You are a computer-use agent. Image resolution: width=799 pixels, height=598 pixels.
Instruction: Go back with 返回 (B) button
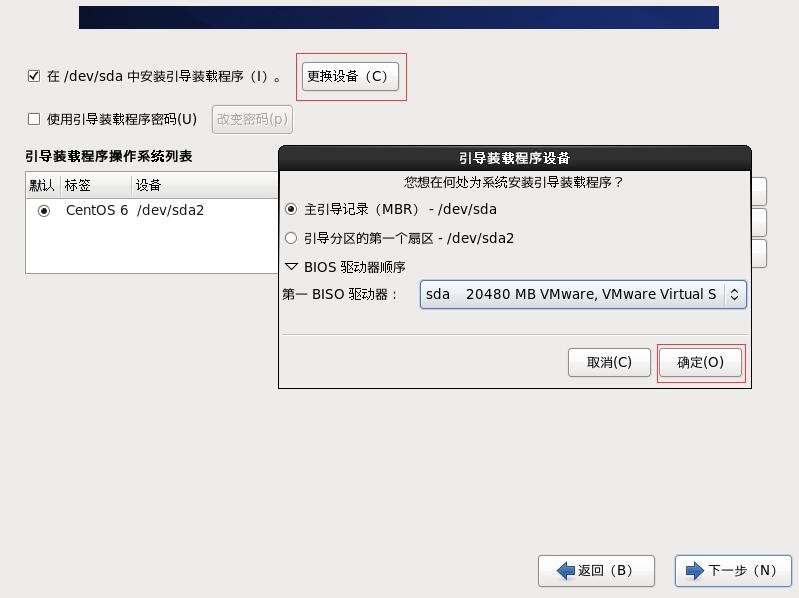pyautogui.click(x=596, y=570)
